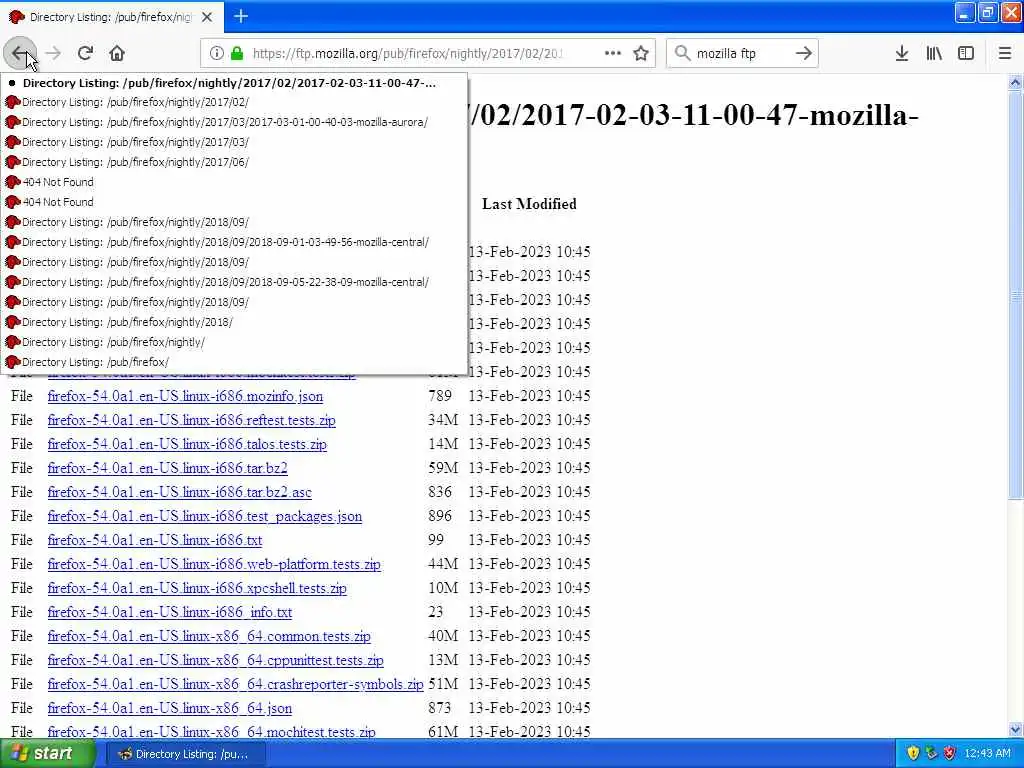Screen dimensions: 1024x768
Task: Click the forward navigation arrow
Action: tap(53, 54)
